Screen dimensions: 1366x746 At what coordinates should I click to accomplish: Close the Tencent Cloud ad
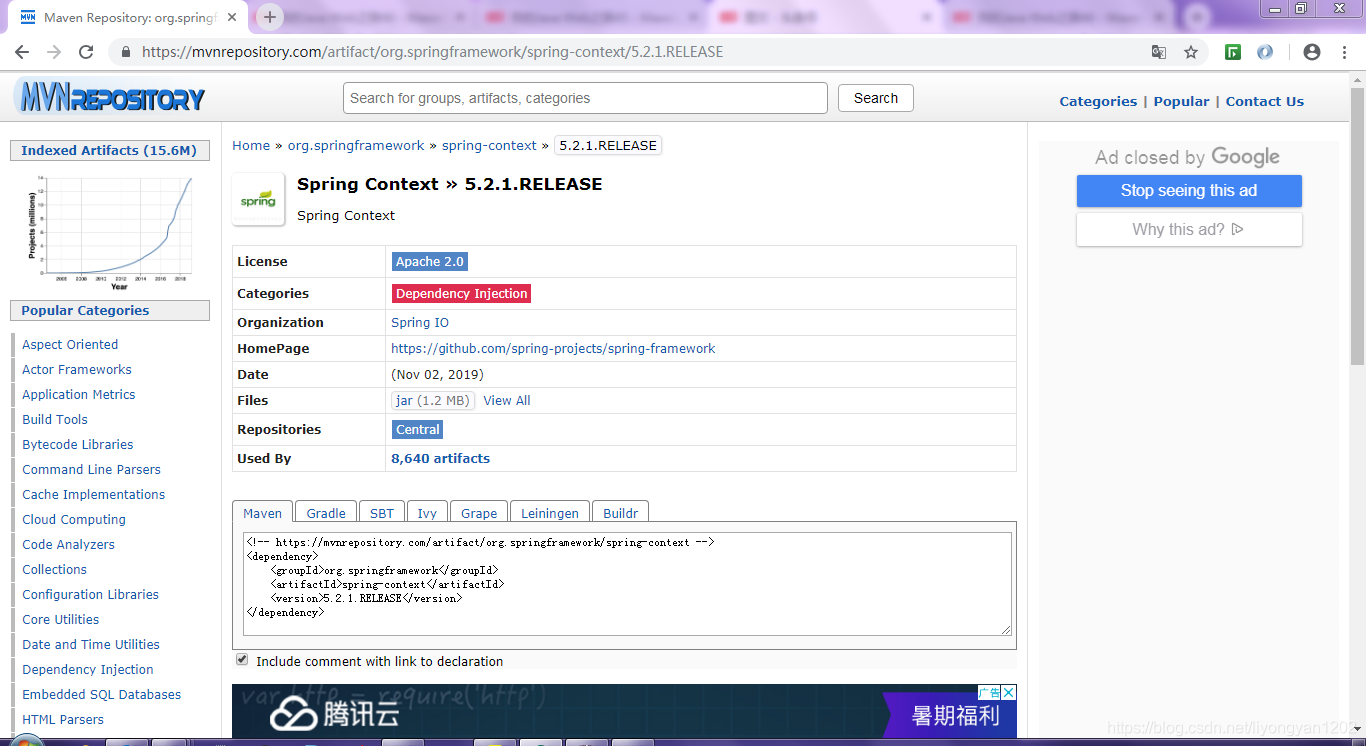(x=1009, y=692)
